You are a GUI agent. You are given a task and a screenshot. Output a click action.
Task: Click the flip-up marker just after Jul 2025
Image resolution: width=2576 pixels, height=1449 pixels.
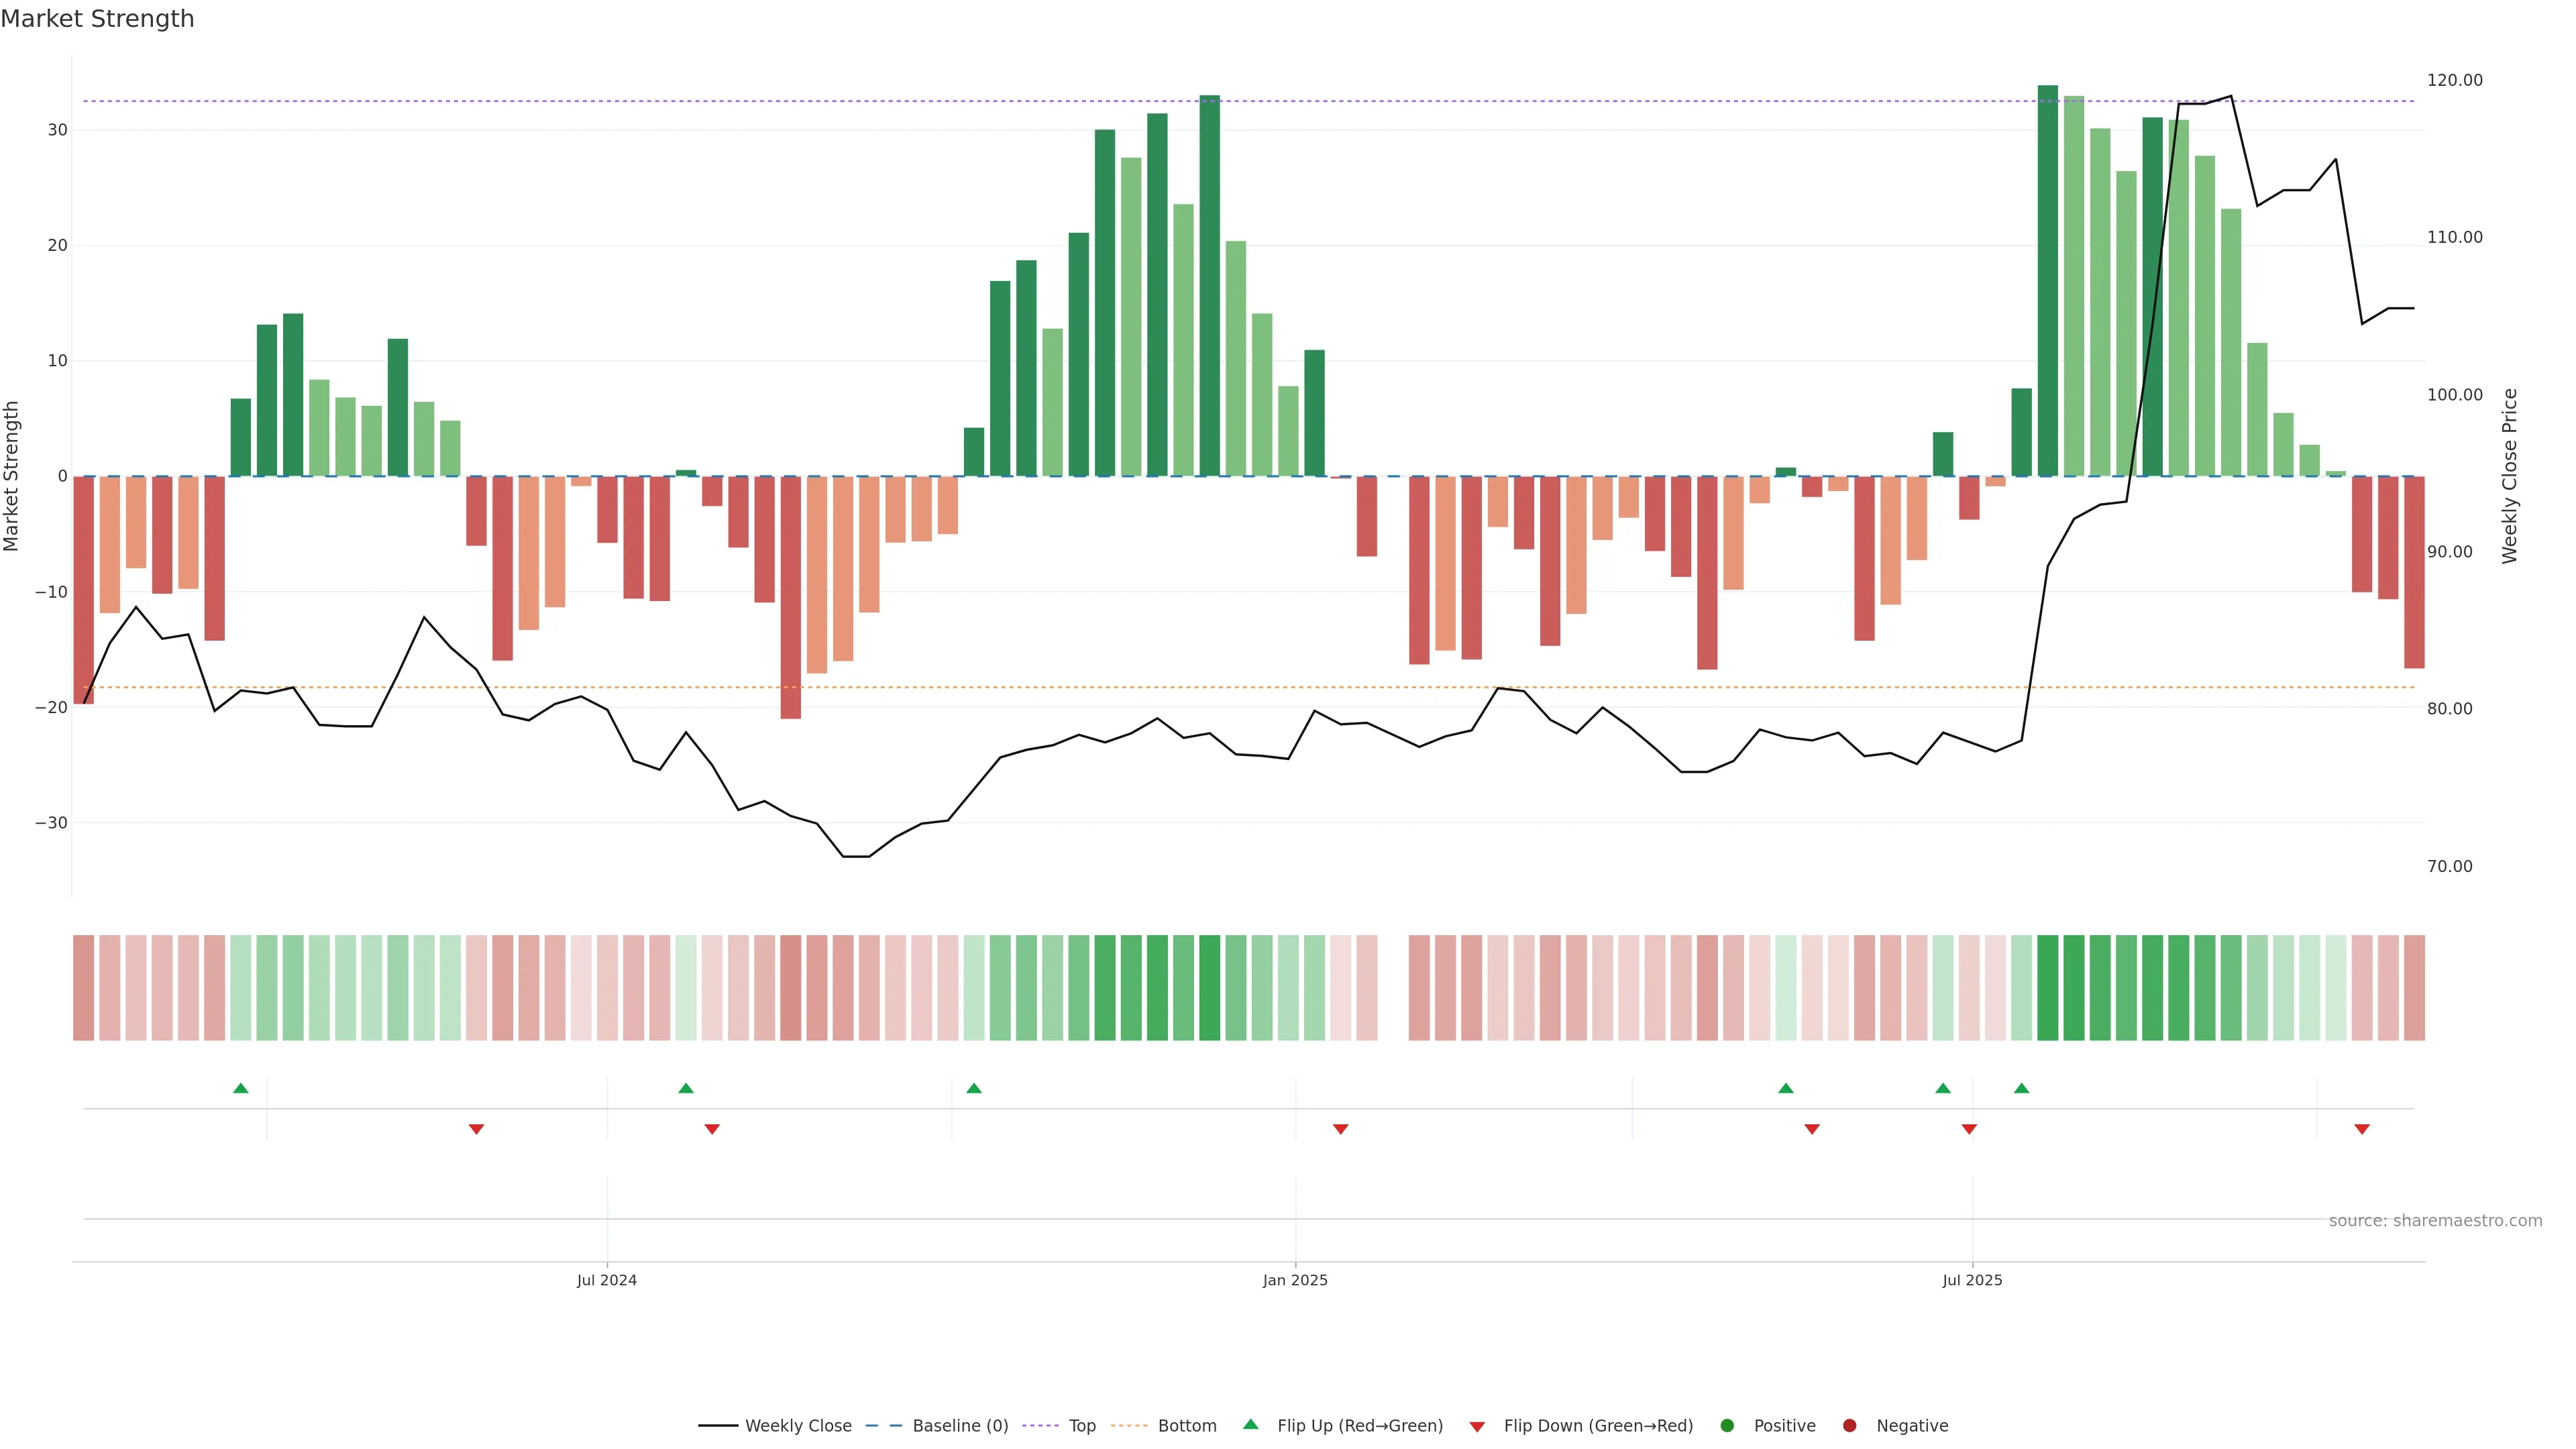[x=2021, y=1088]
